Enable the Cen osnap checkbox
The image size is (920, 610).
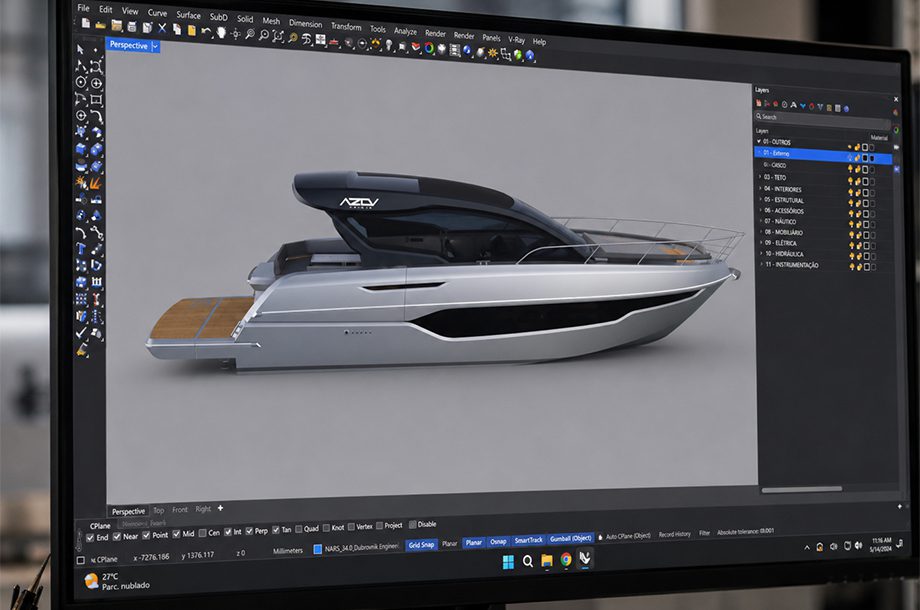click(x=202, y=533)
